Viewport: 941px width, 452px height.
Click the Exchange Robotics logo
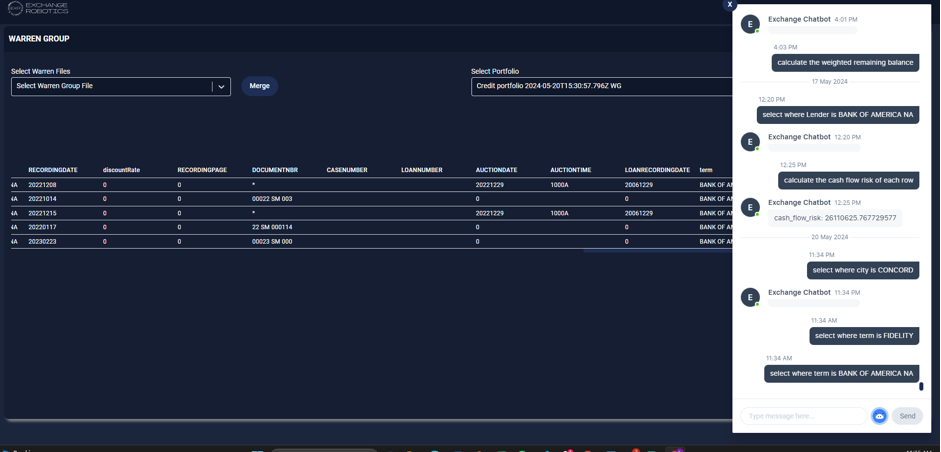(x=38, y=8)
